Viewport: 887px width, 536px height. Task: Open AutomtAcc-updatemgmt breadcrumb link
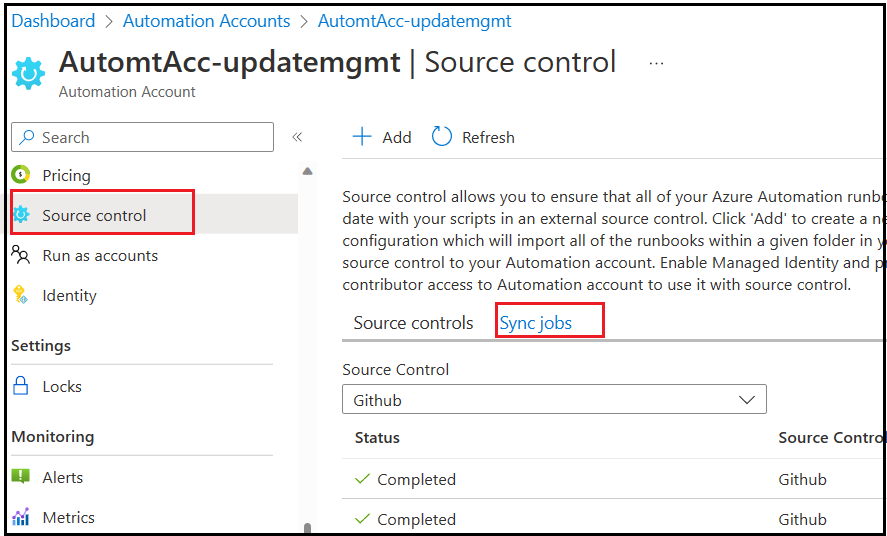click(415, 21)
